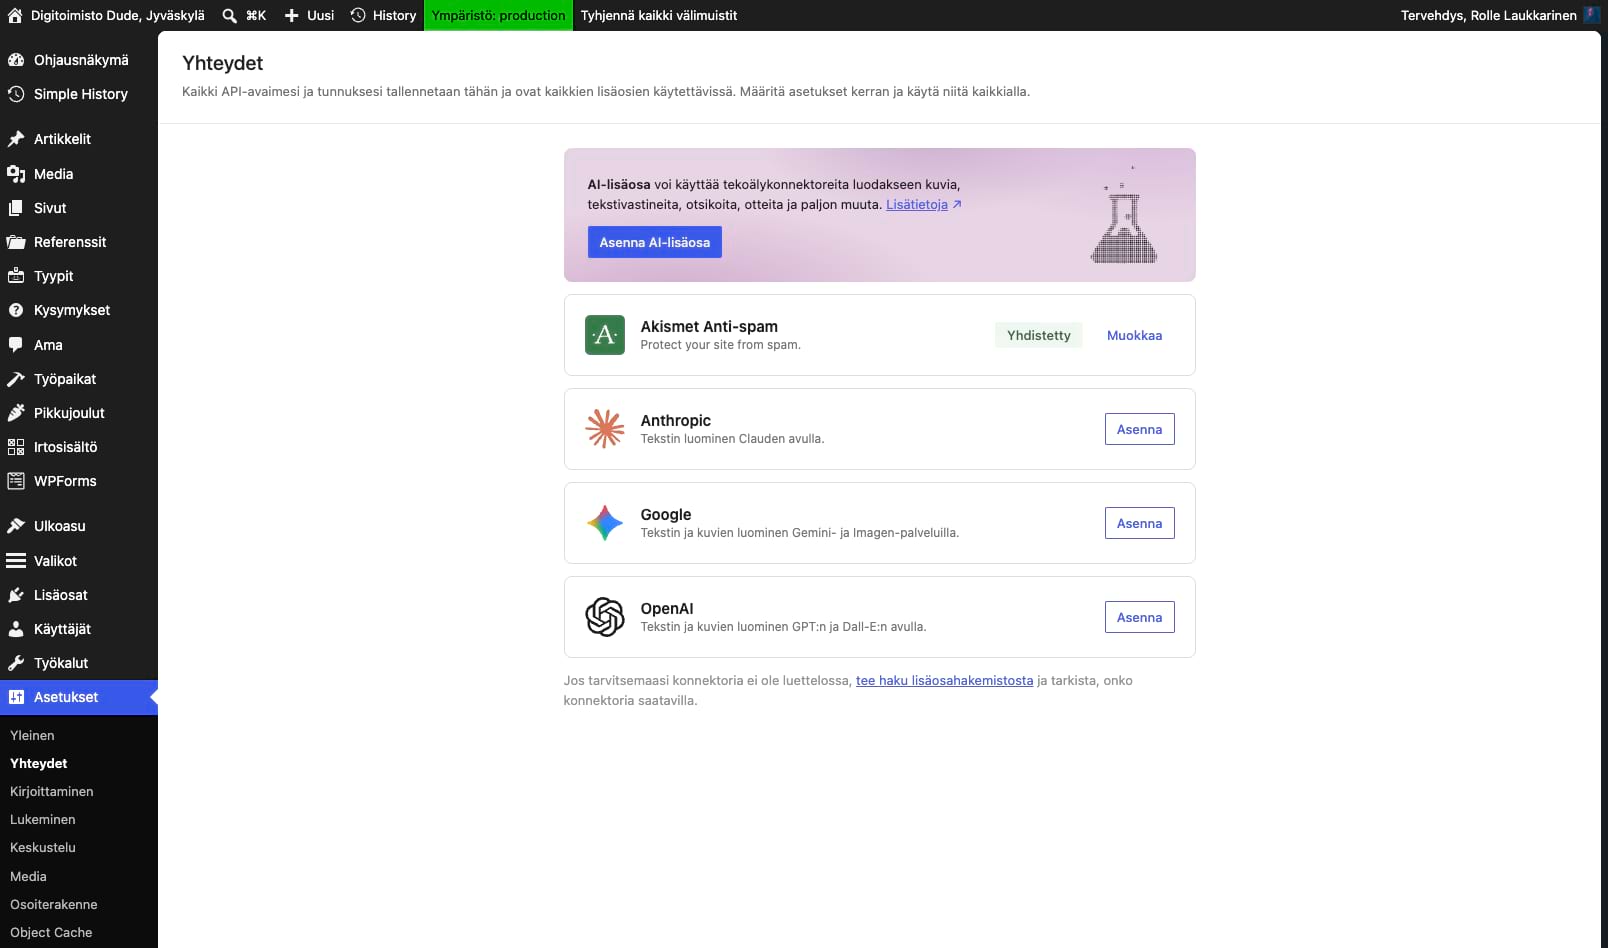Install the OpenAI connector with Asenna

(x=1140, y=617)
